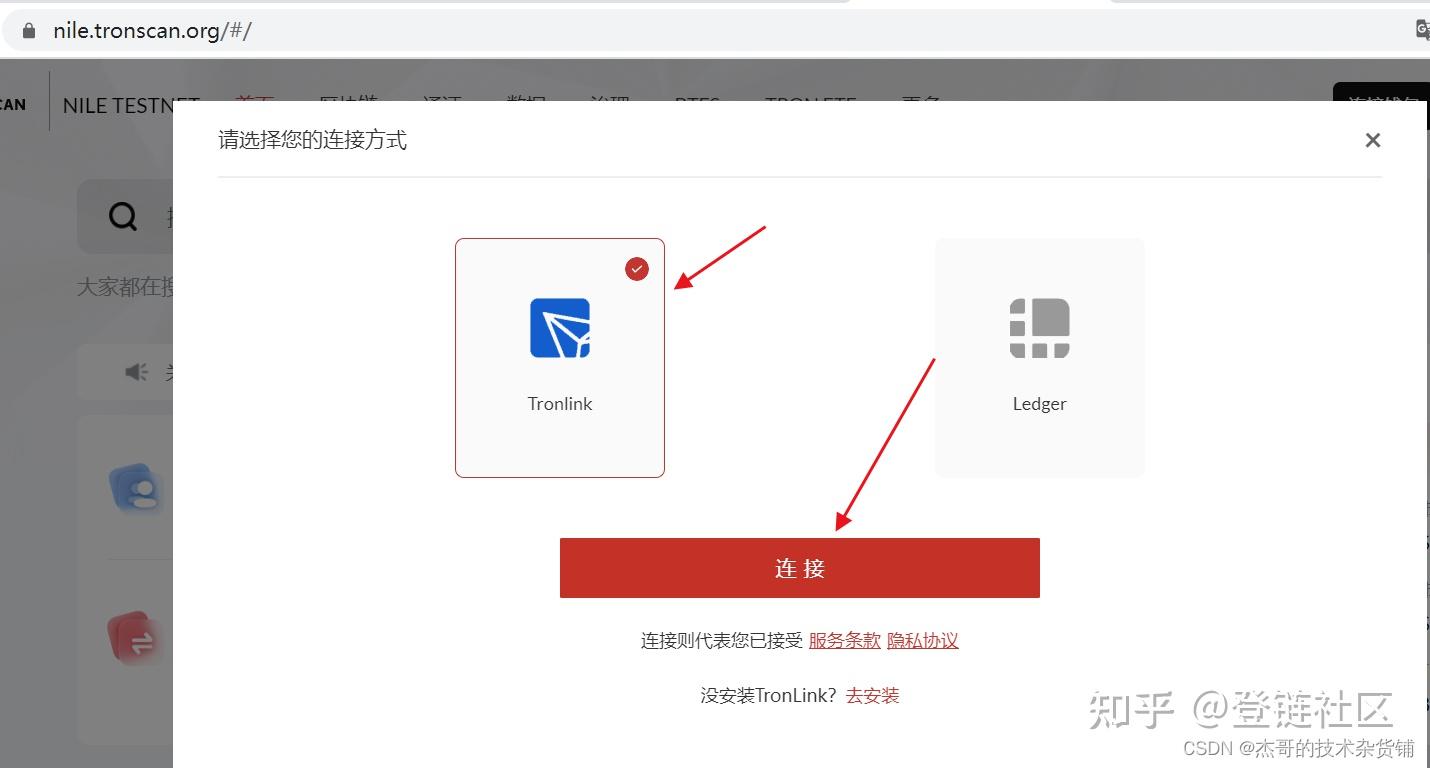The width and height of the screenshot is (1430, 768).
Task: Switch to the 首页 tab
Action: point(256,101)
